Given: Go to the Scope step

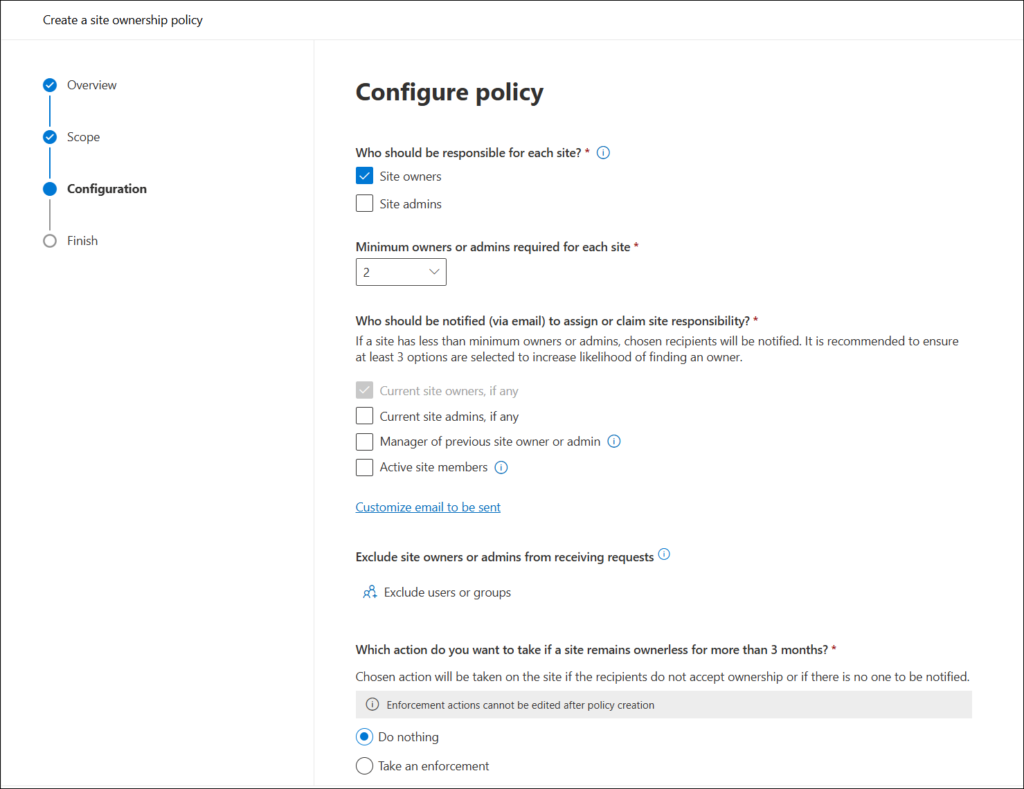Looking at the screenshot, I should pos(83,137).
